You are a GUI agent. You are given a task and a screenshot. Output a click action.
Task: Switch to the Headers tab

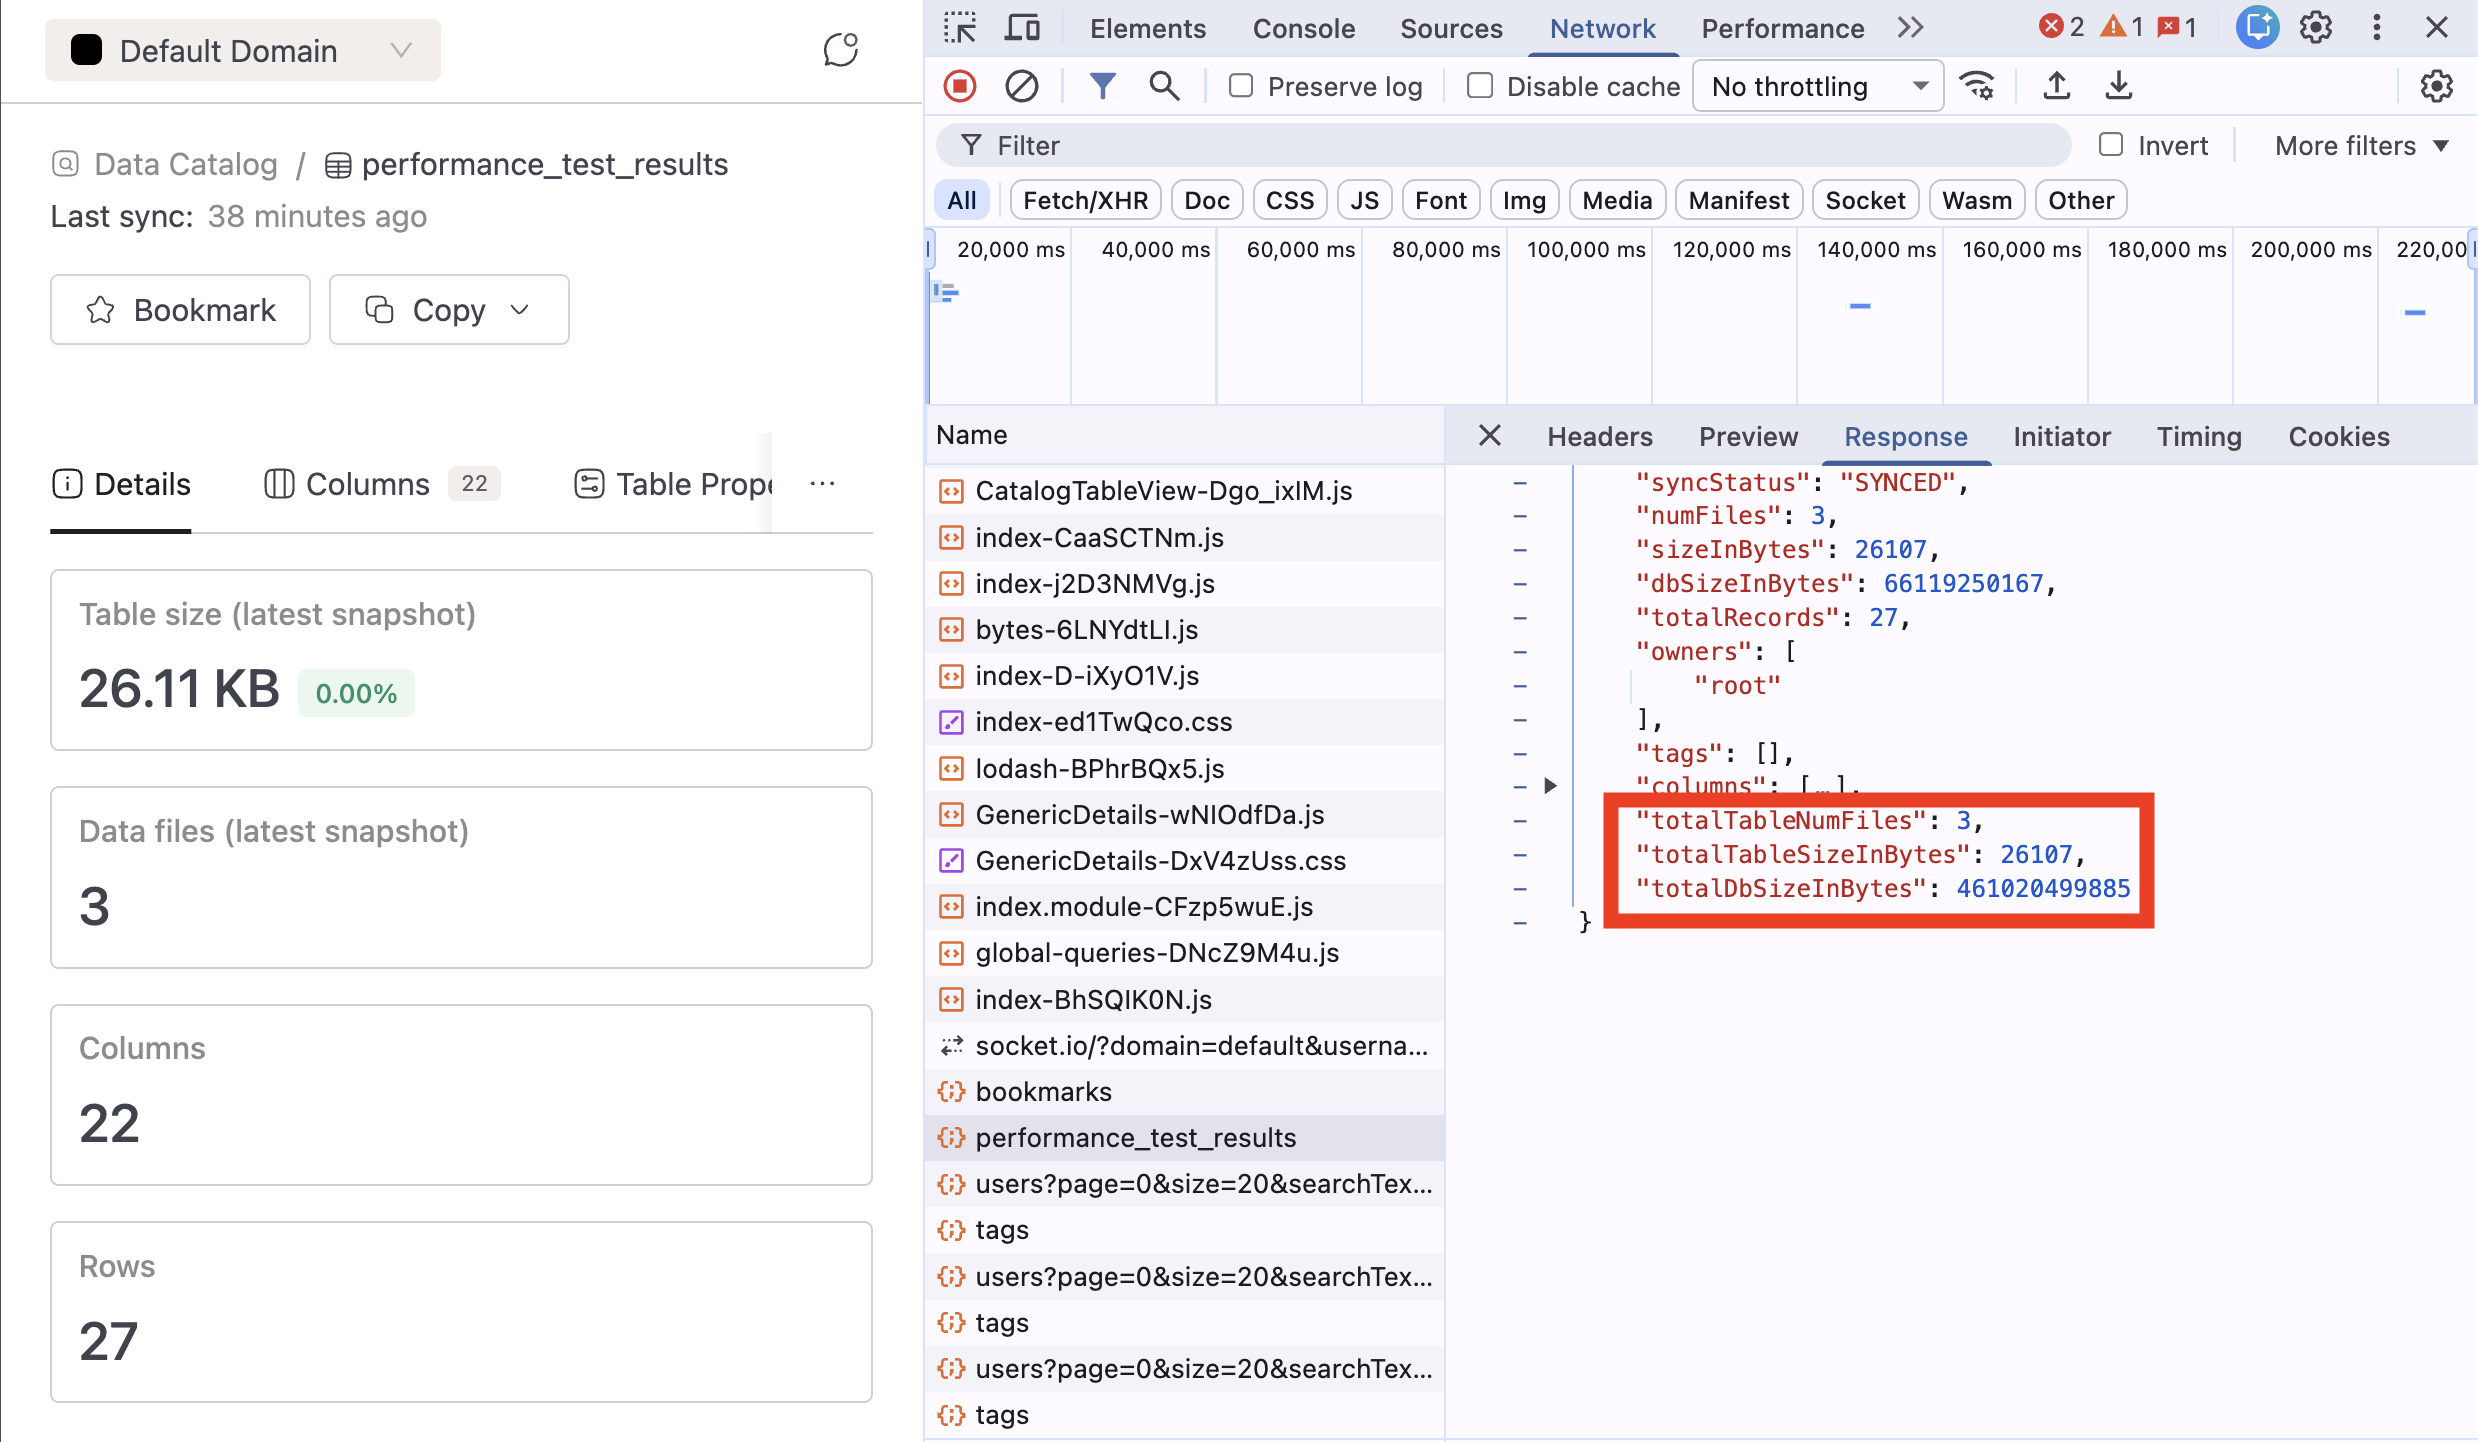(x=1599, y=436)
